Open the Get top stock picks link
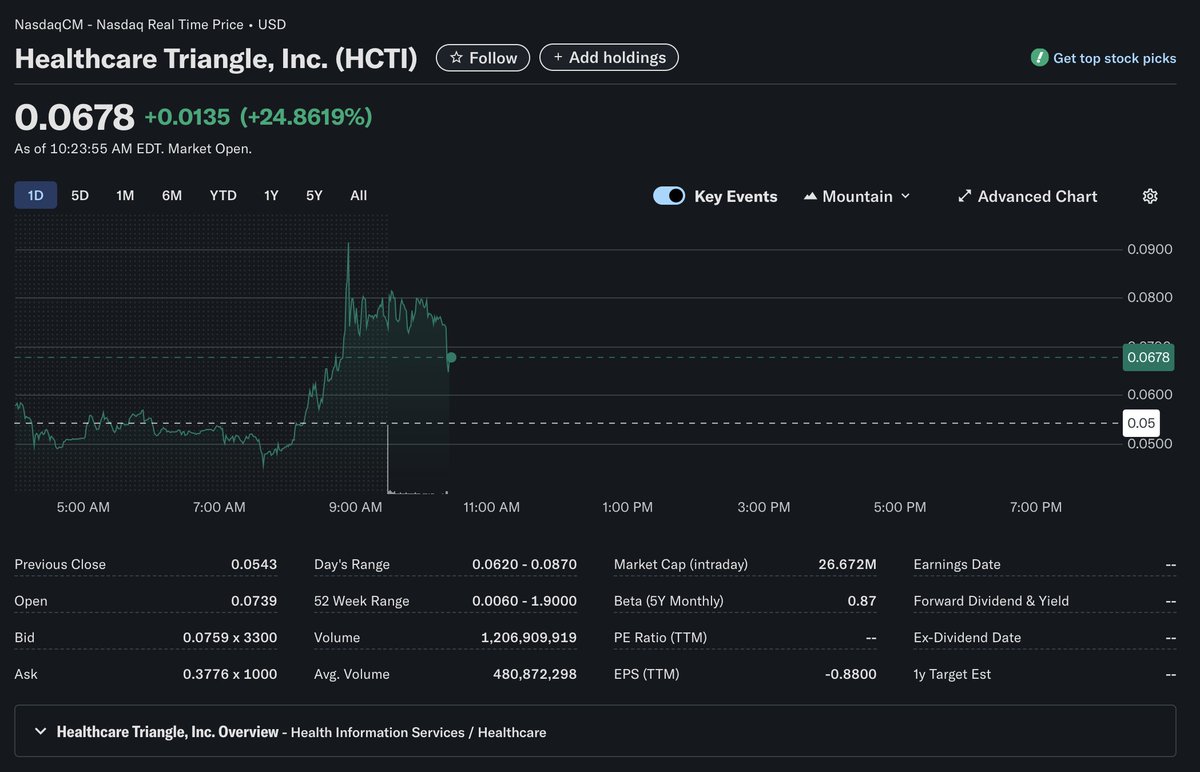The image size is (1200, 772). point(1115,58)
